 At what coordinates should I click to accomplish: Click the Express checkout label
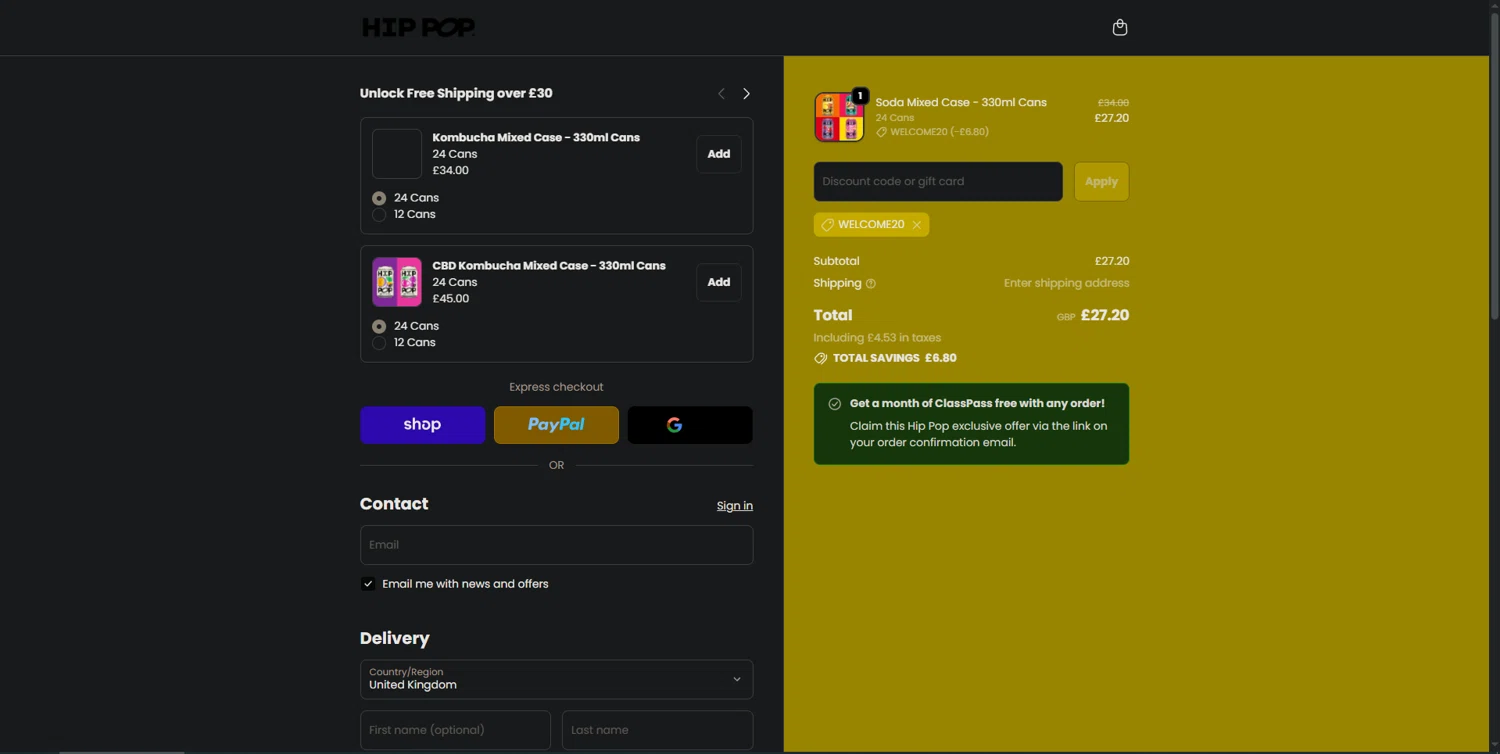pyautogui.click(x=556, y=387)
